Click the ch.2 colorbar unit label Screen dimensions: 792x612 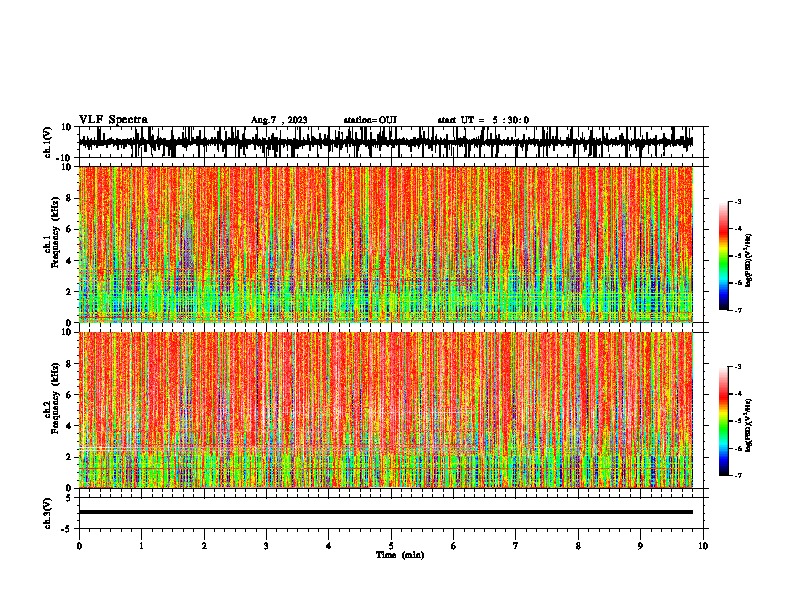click(749, 425)
